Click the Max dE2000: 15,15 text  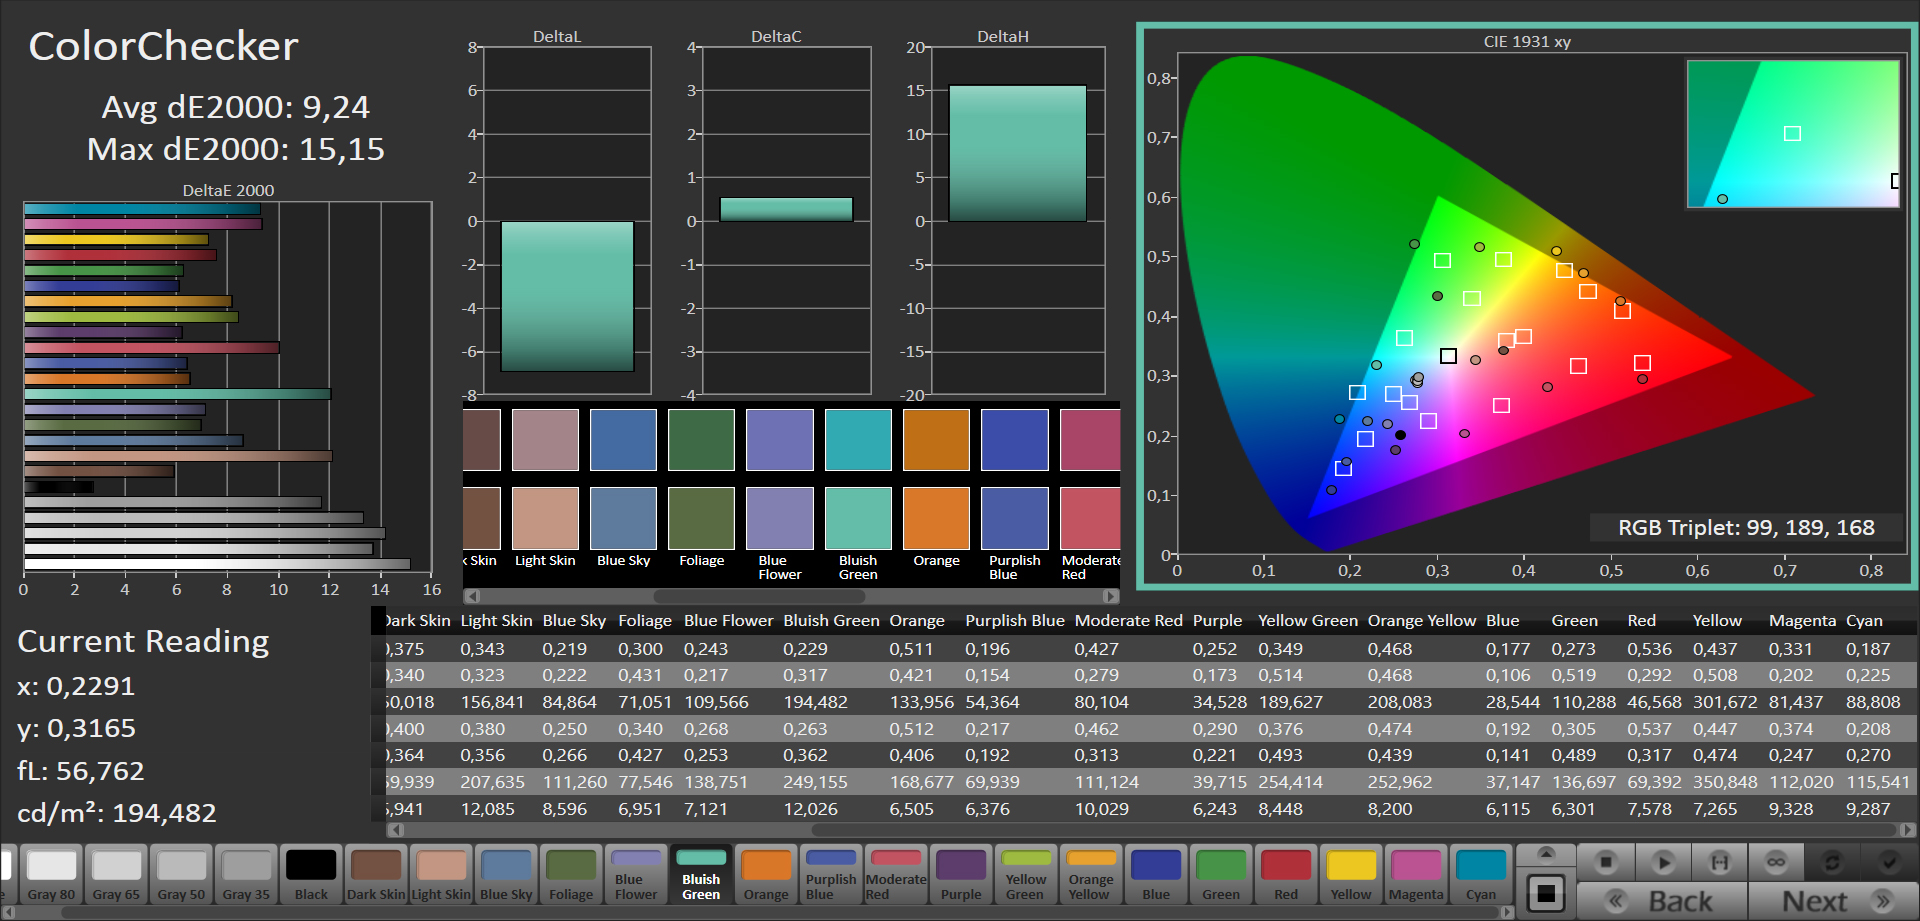click(236, 149)
